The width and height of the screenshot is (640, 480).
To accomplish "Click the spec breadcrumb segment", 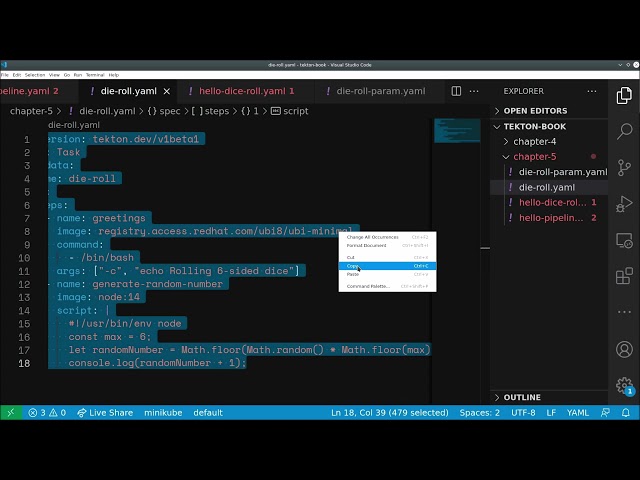I will (x=164, y=111).
